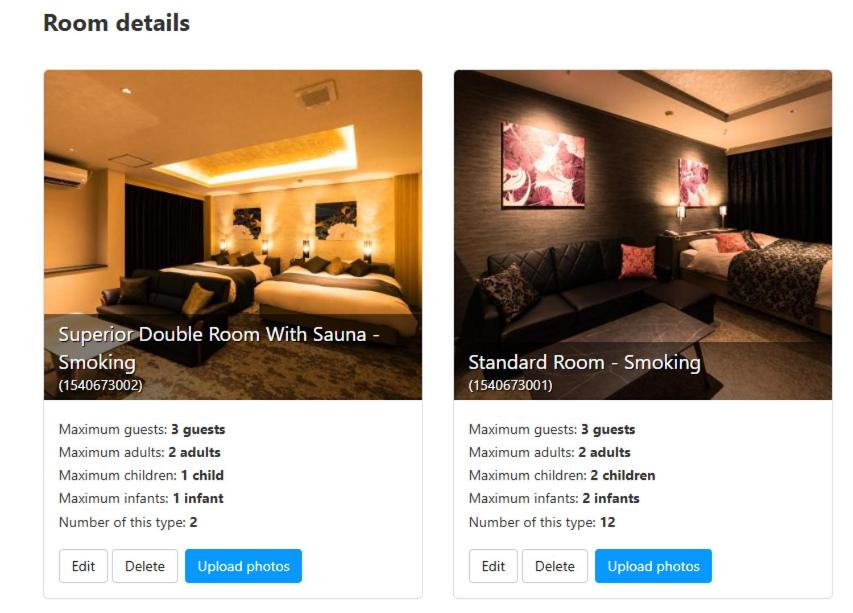Select the Superior Double Room With Sauna title

pyautogui.click(x=219, y=348)
